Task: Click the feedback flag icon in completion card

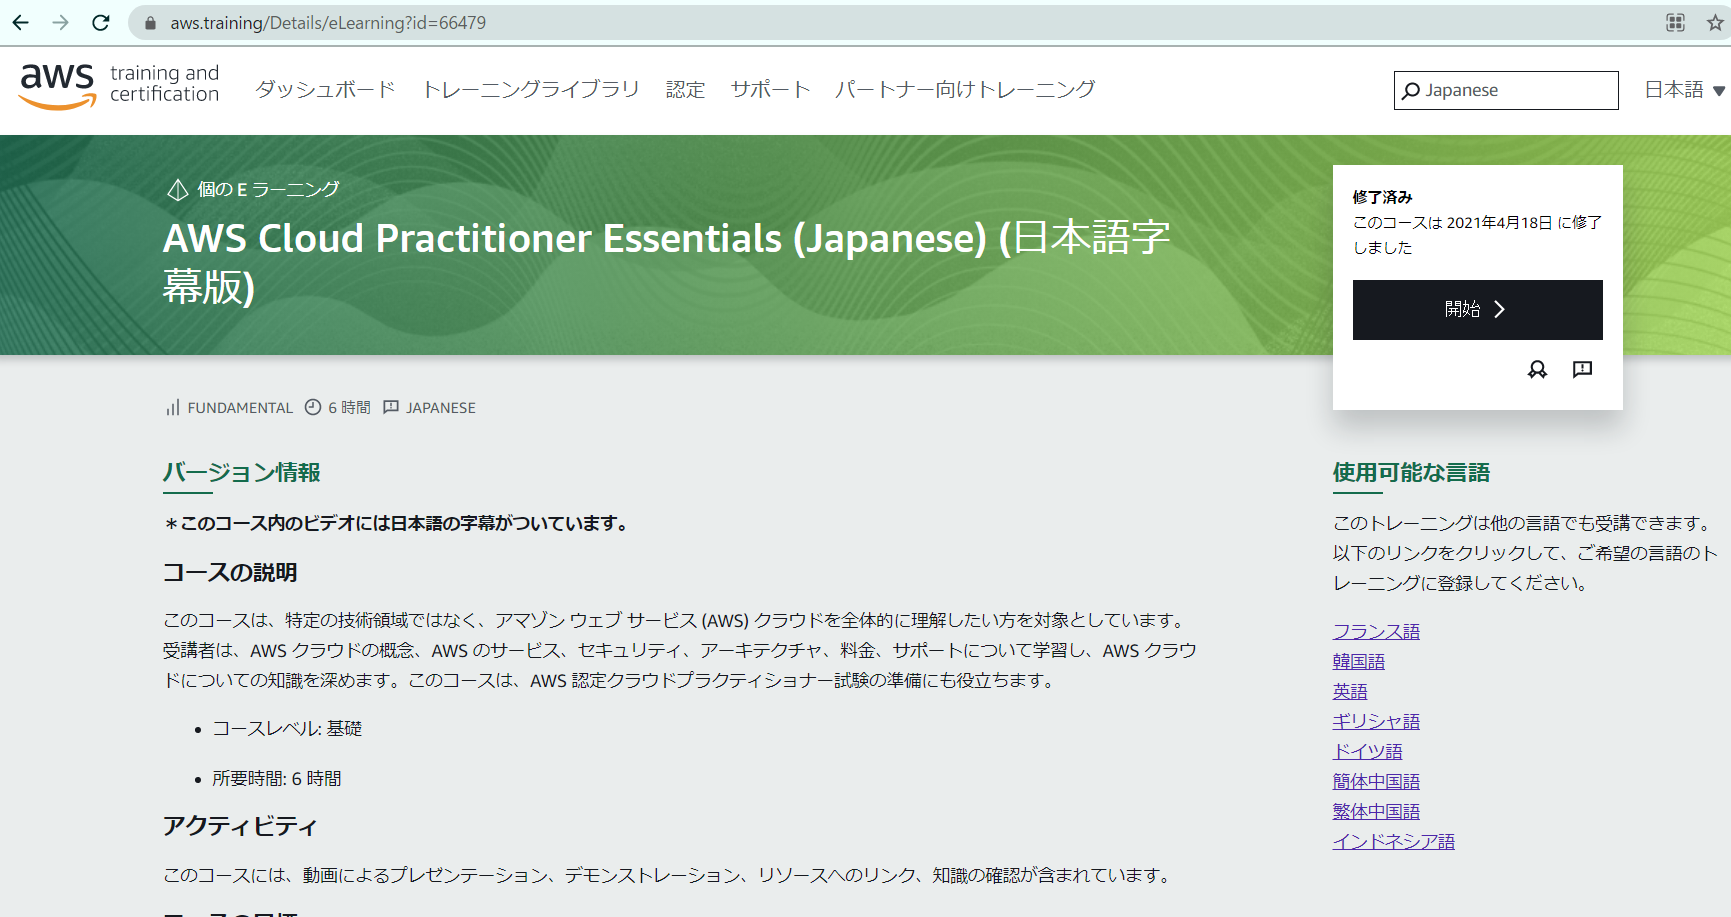Action: pyautogui.click(x=1582, y=370)
